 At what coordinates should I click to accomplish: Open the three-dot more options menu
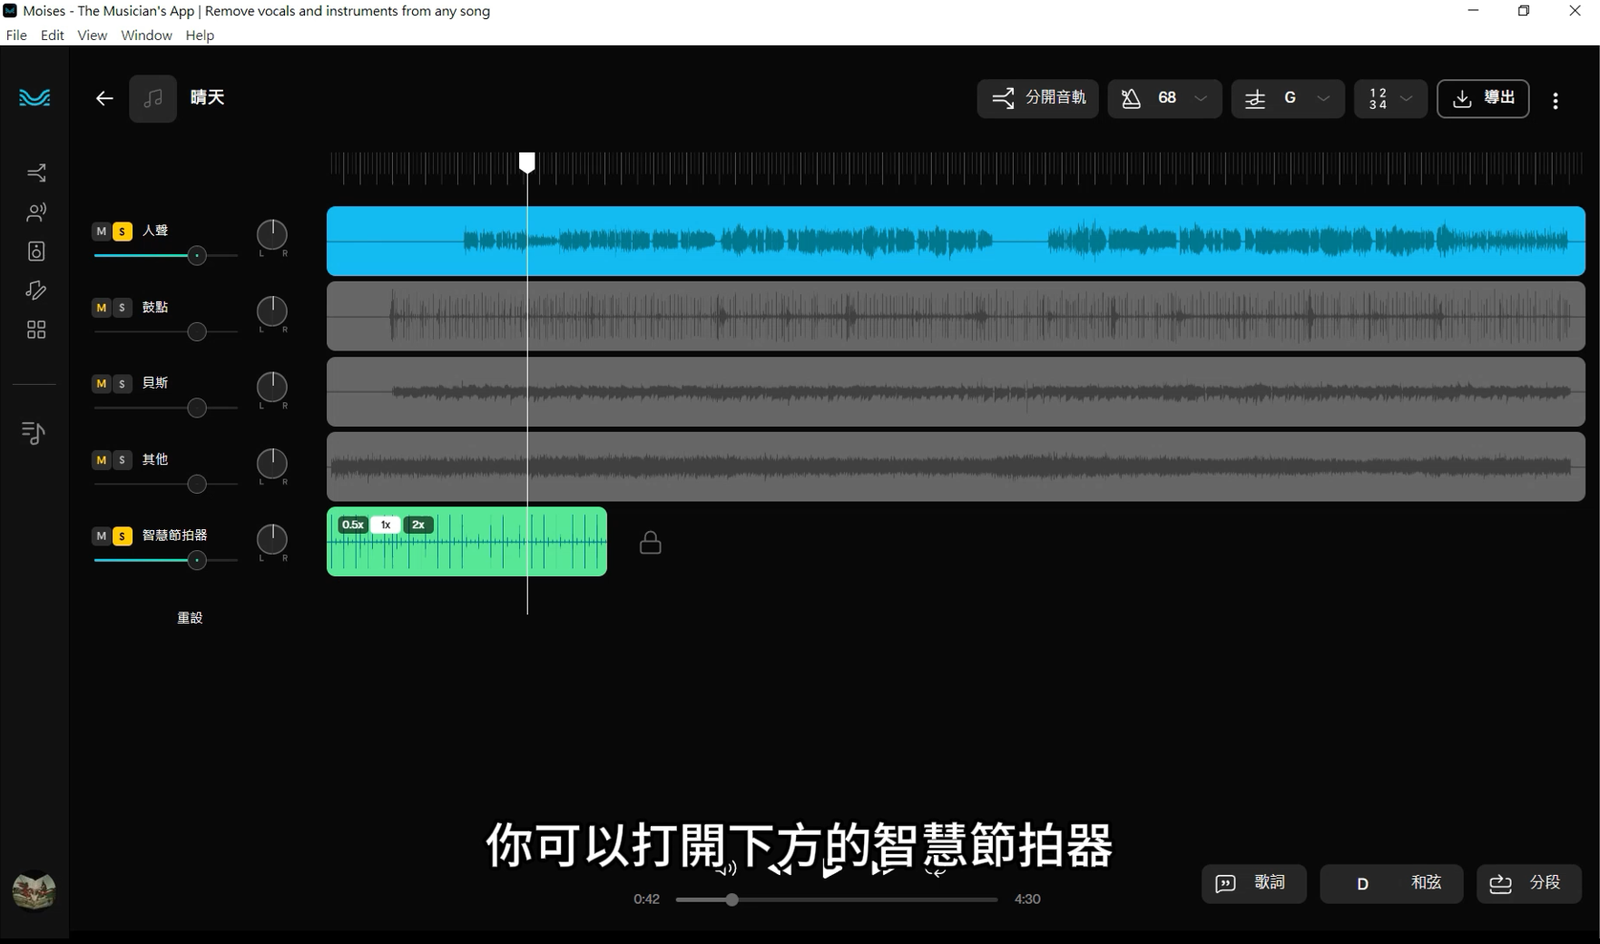[x=1555, y=100]
